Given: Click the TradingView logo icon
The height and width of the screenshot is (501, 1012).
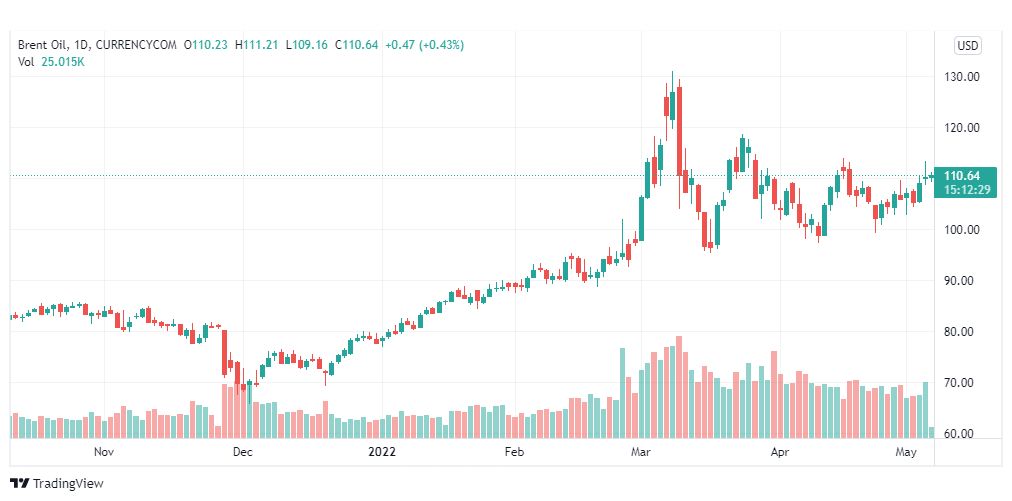Looking at the screenshot, I should (19, 483).
